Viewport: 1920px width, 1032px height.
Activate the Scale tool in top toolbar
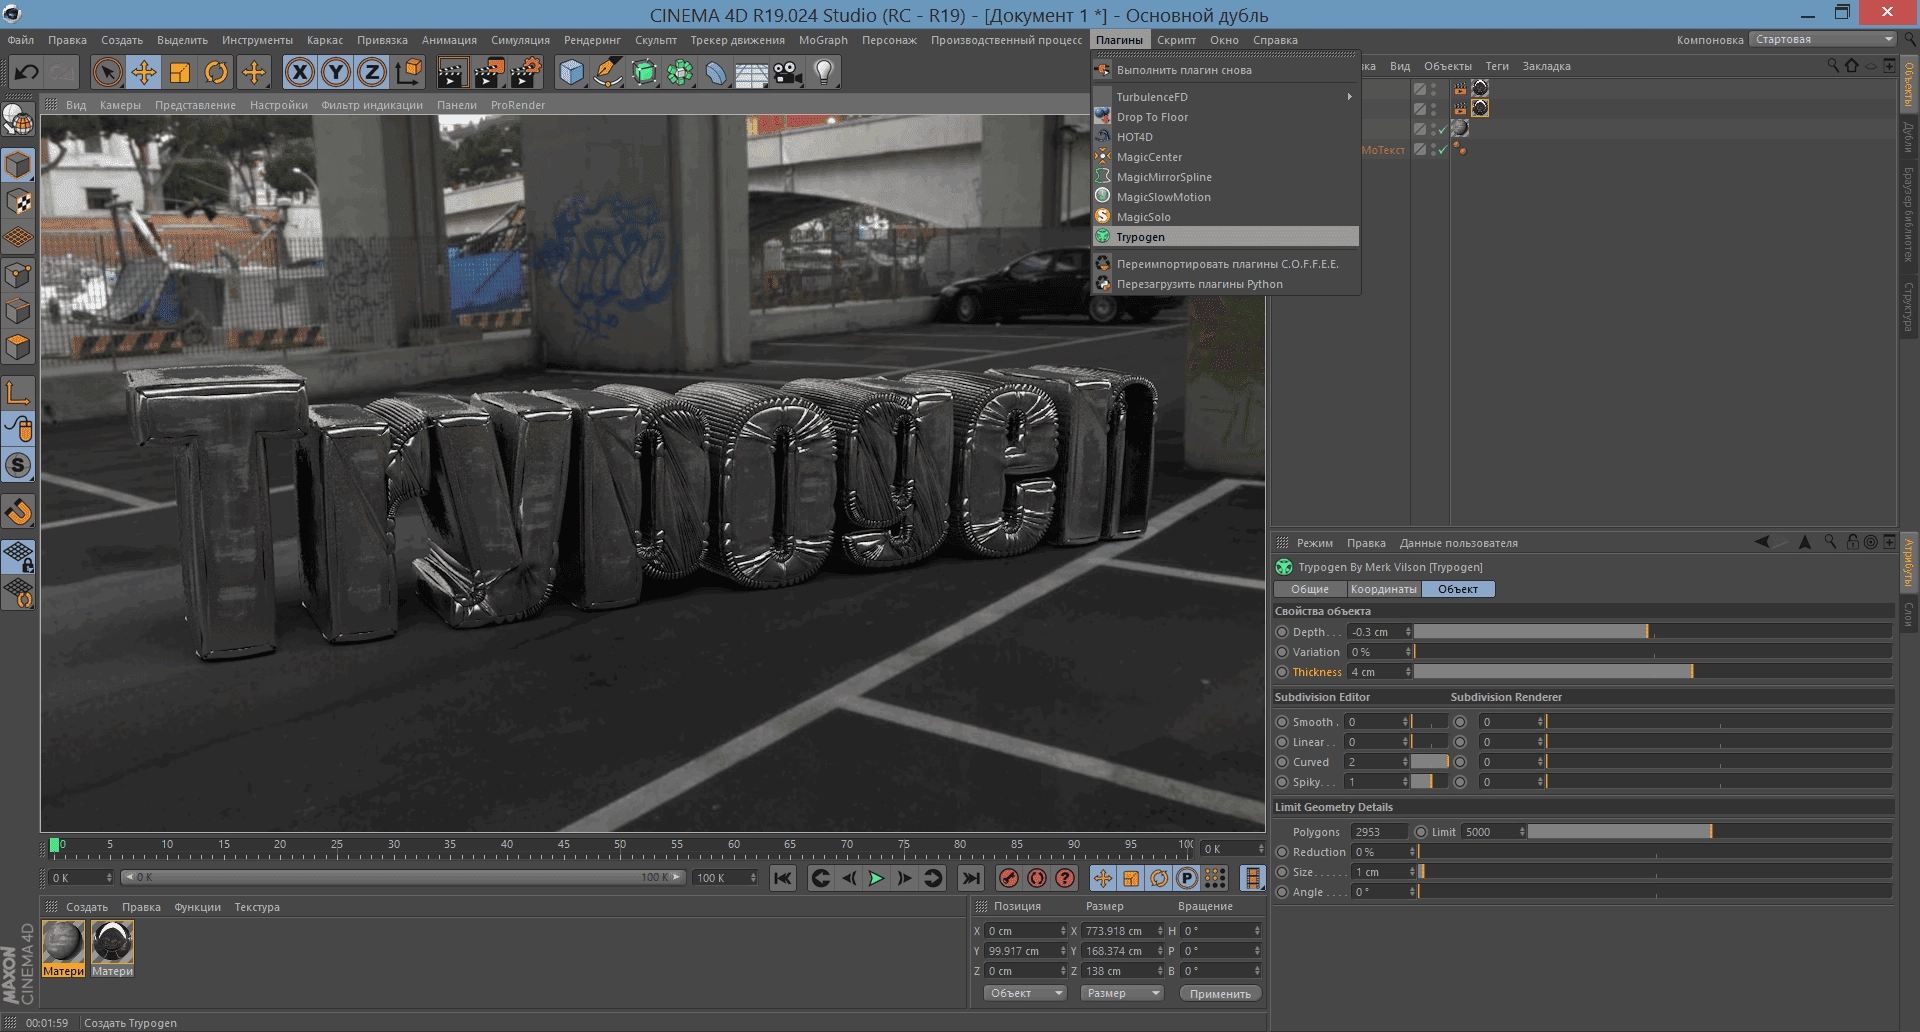180,72
